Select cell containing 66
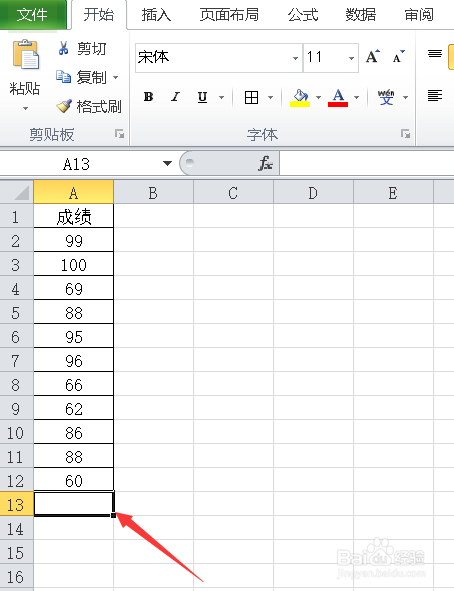 pos(73,384)
